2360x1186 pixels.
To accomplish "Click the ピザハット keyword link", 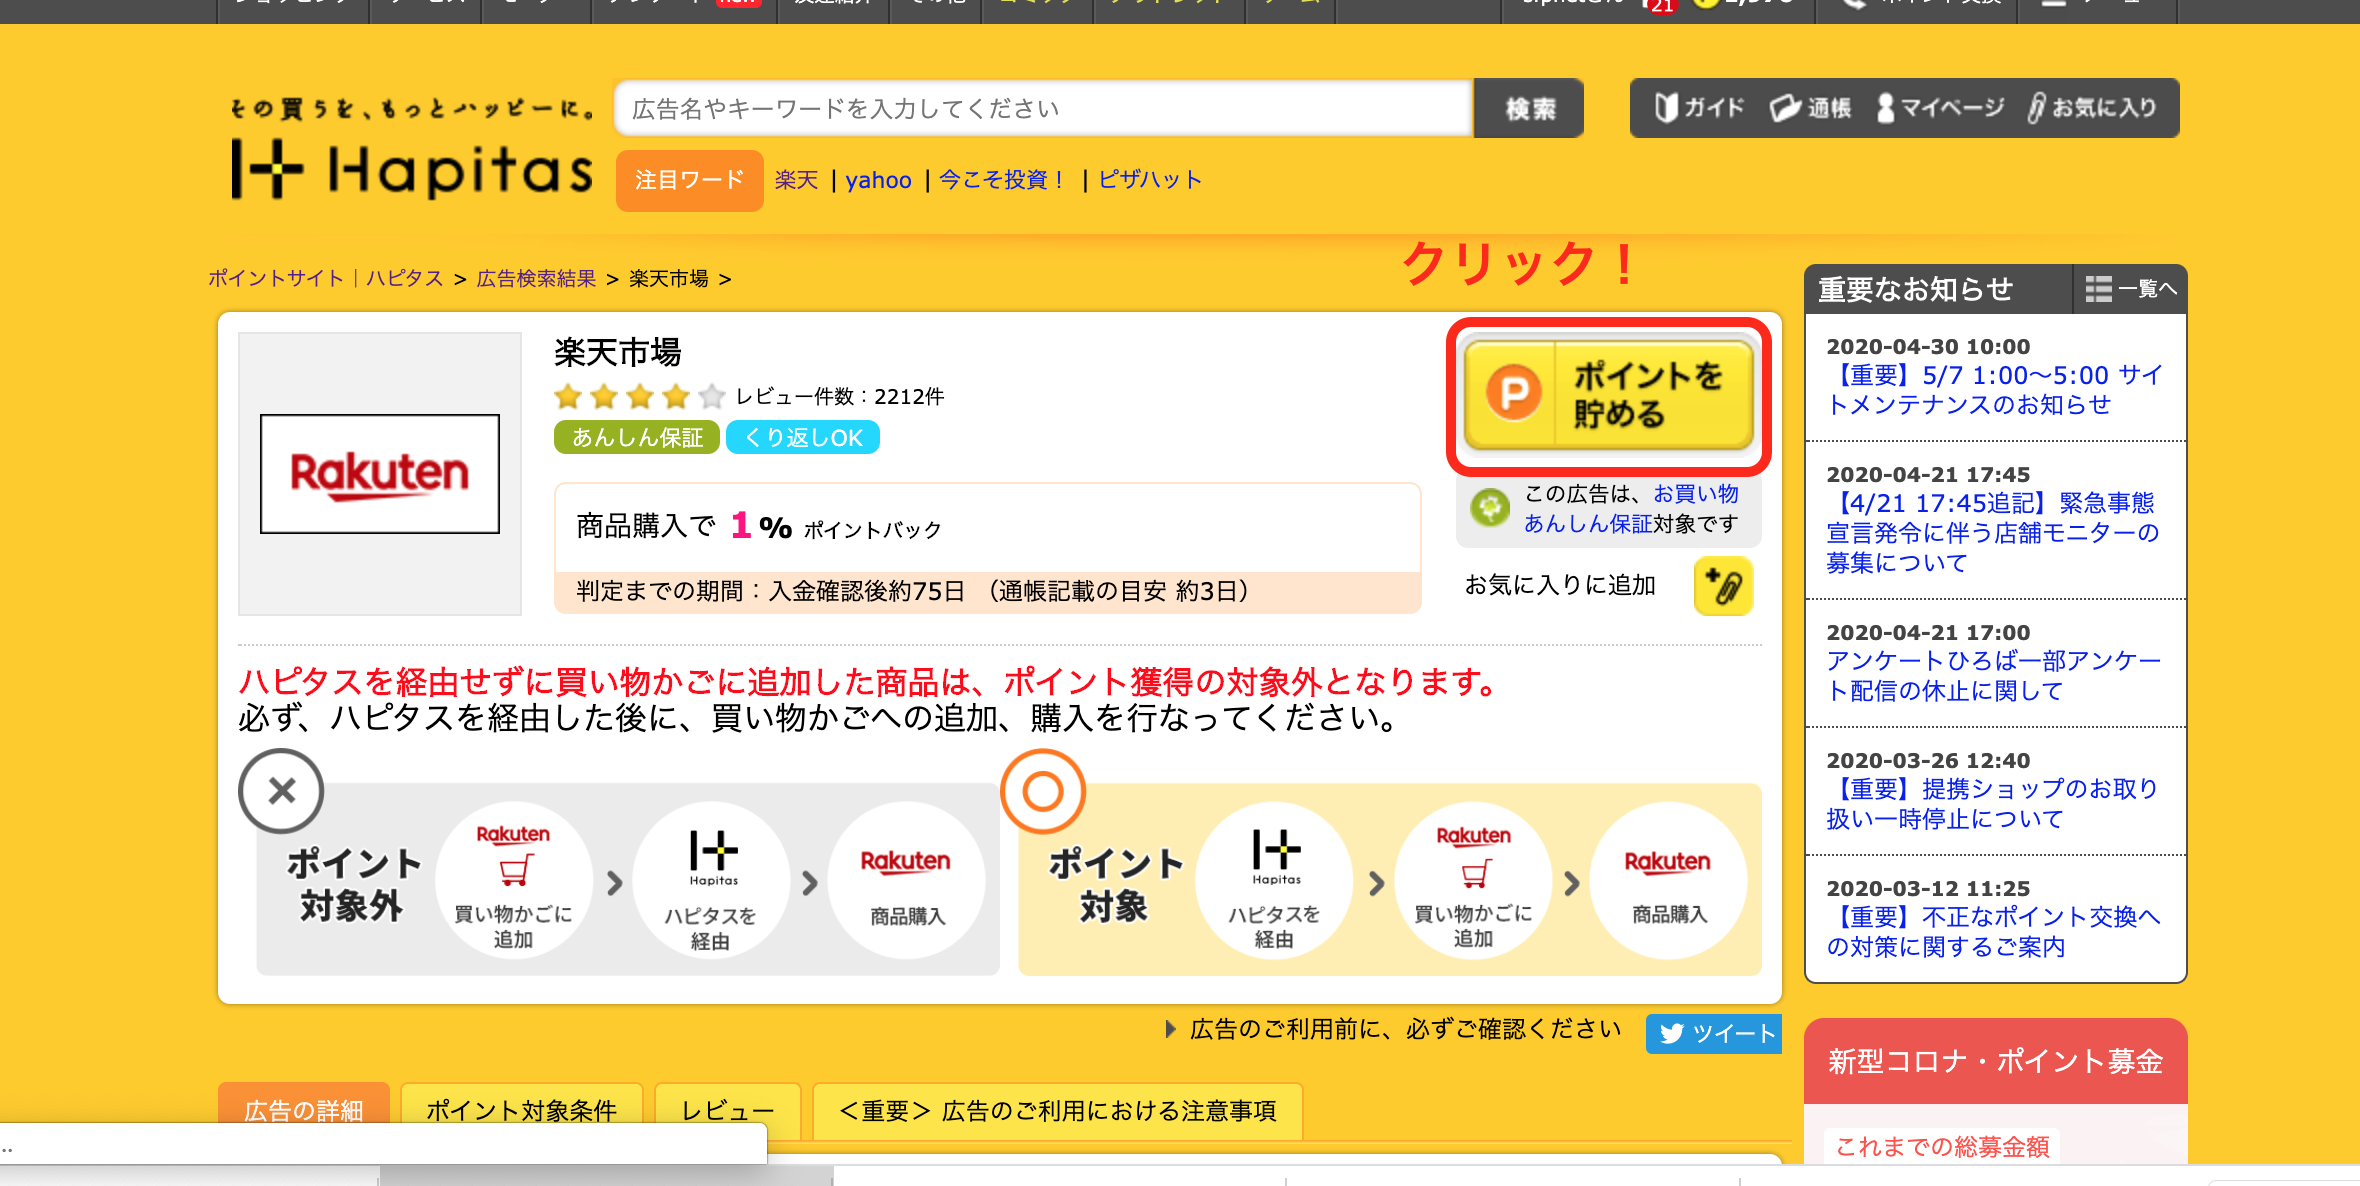I will coord(1149,180).
